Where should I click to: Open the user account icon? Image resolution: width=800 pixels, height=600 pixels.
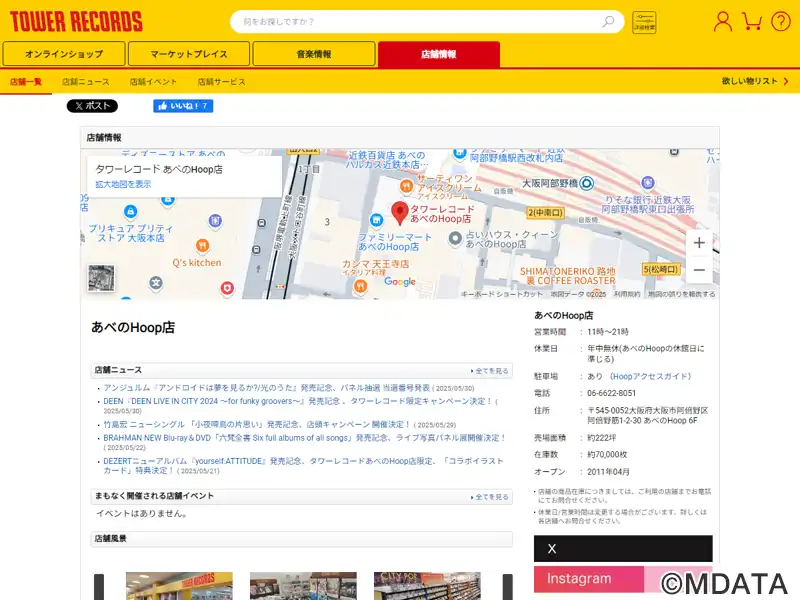coord(722,21)
